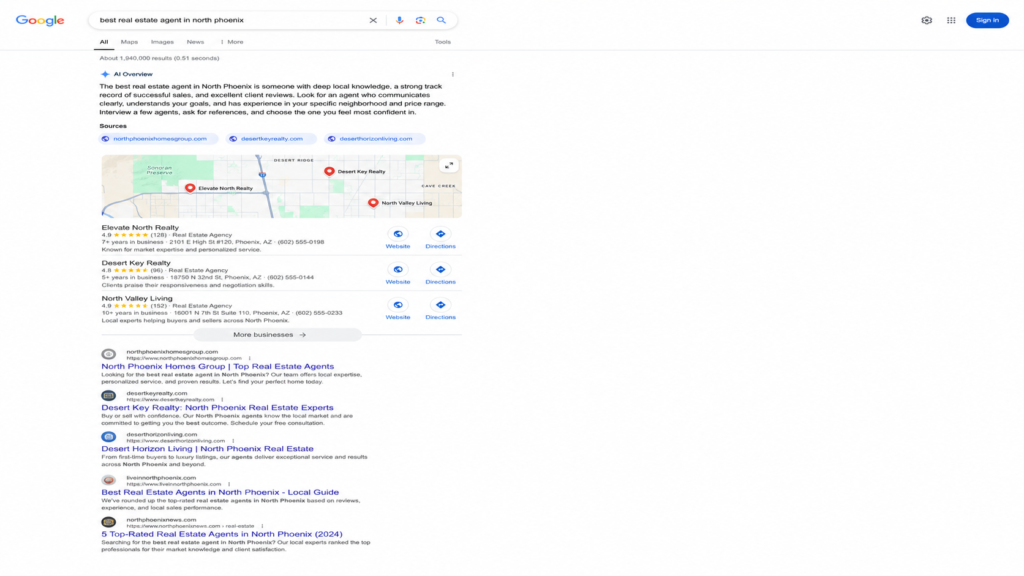
Task: Open Google Lens image search icon
Action: click(x=420, y=20)
